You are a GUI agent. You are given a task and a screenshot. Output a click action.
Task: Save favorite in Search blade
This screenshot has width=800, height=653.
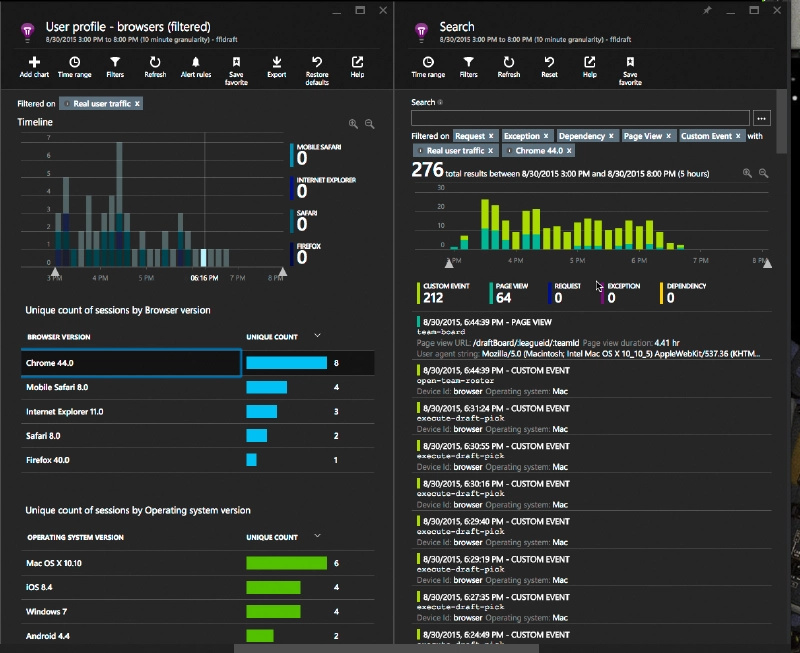(x=630, y=71)
